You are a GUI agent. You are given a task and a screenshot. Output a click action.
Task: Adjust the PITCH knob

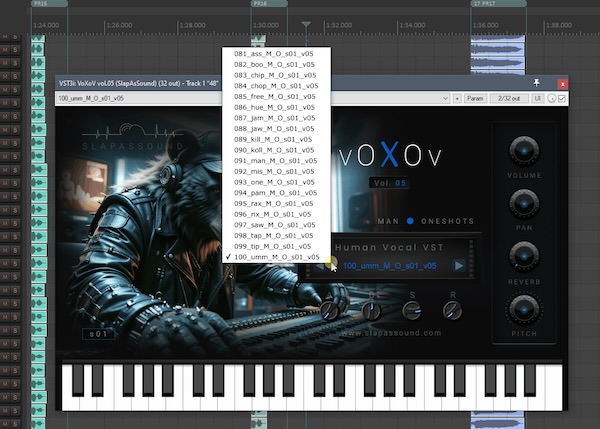point(524,309)
